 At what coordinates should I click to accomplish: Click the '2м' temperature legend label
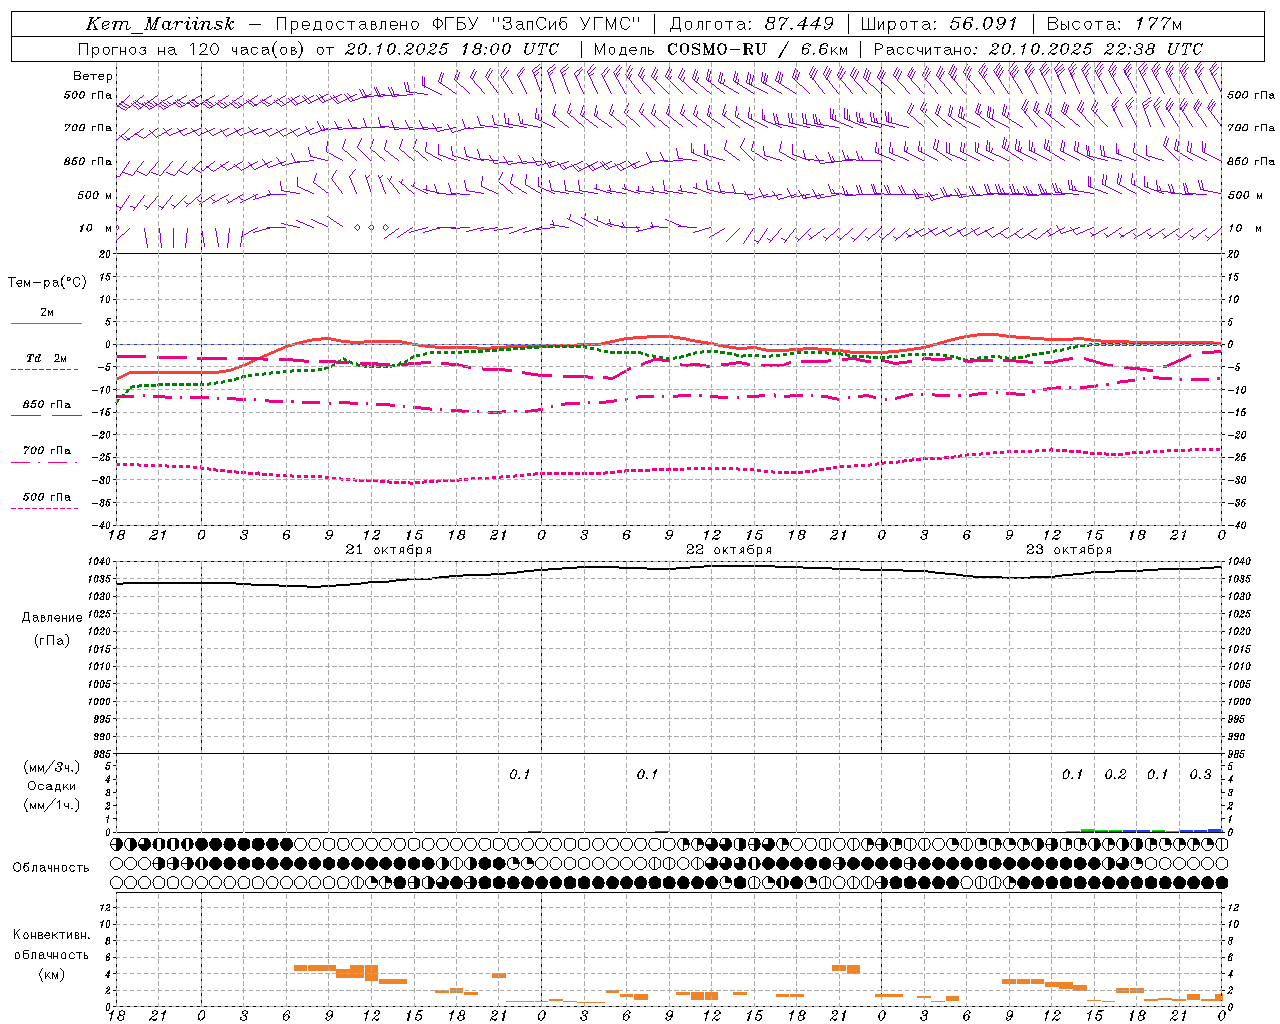(x=47, y=312)
